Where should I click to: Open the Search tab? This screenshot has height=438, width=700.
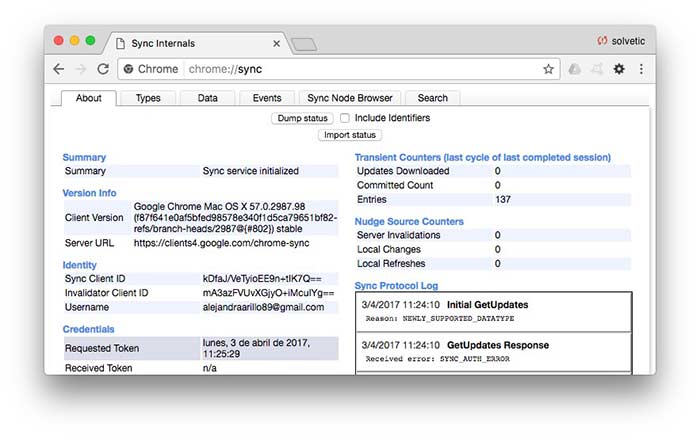tap(432, 98)
